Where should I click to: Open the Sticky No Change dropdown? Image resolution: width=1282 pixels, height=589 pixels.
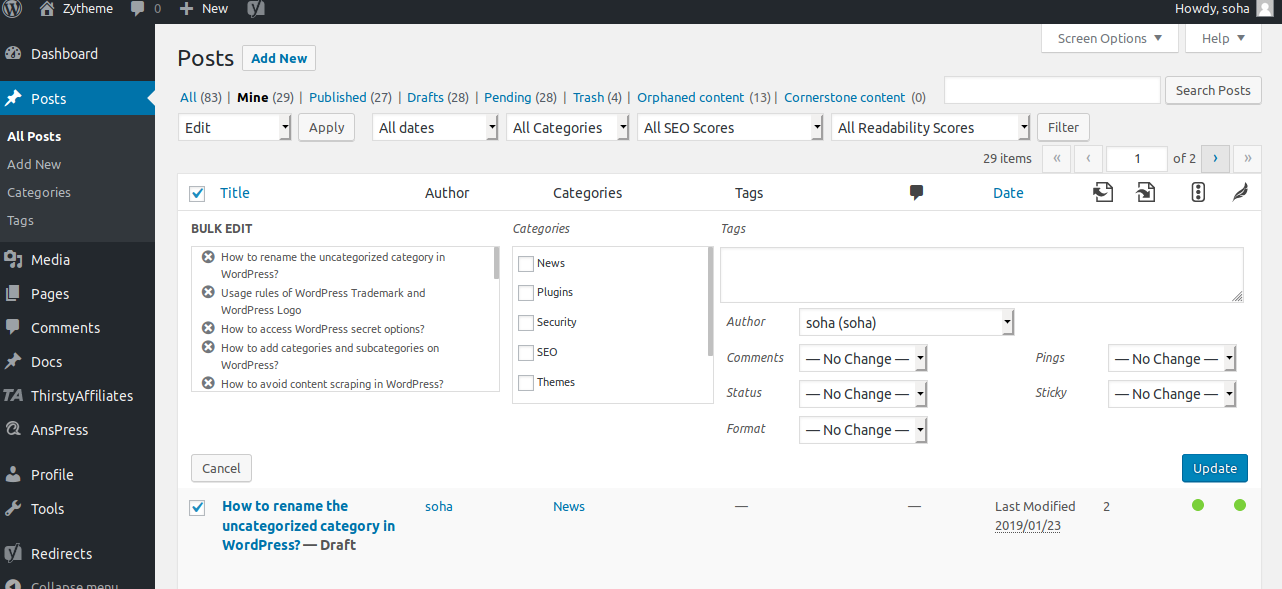click(1173, 394)
